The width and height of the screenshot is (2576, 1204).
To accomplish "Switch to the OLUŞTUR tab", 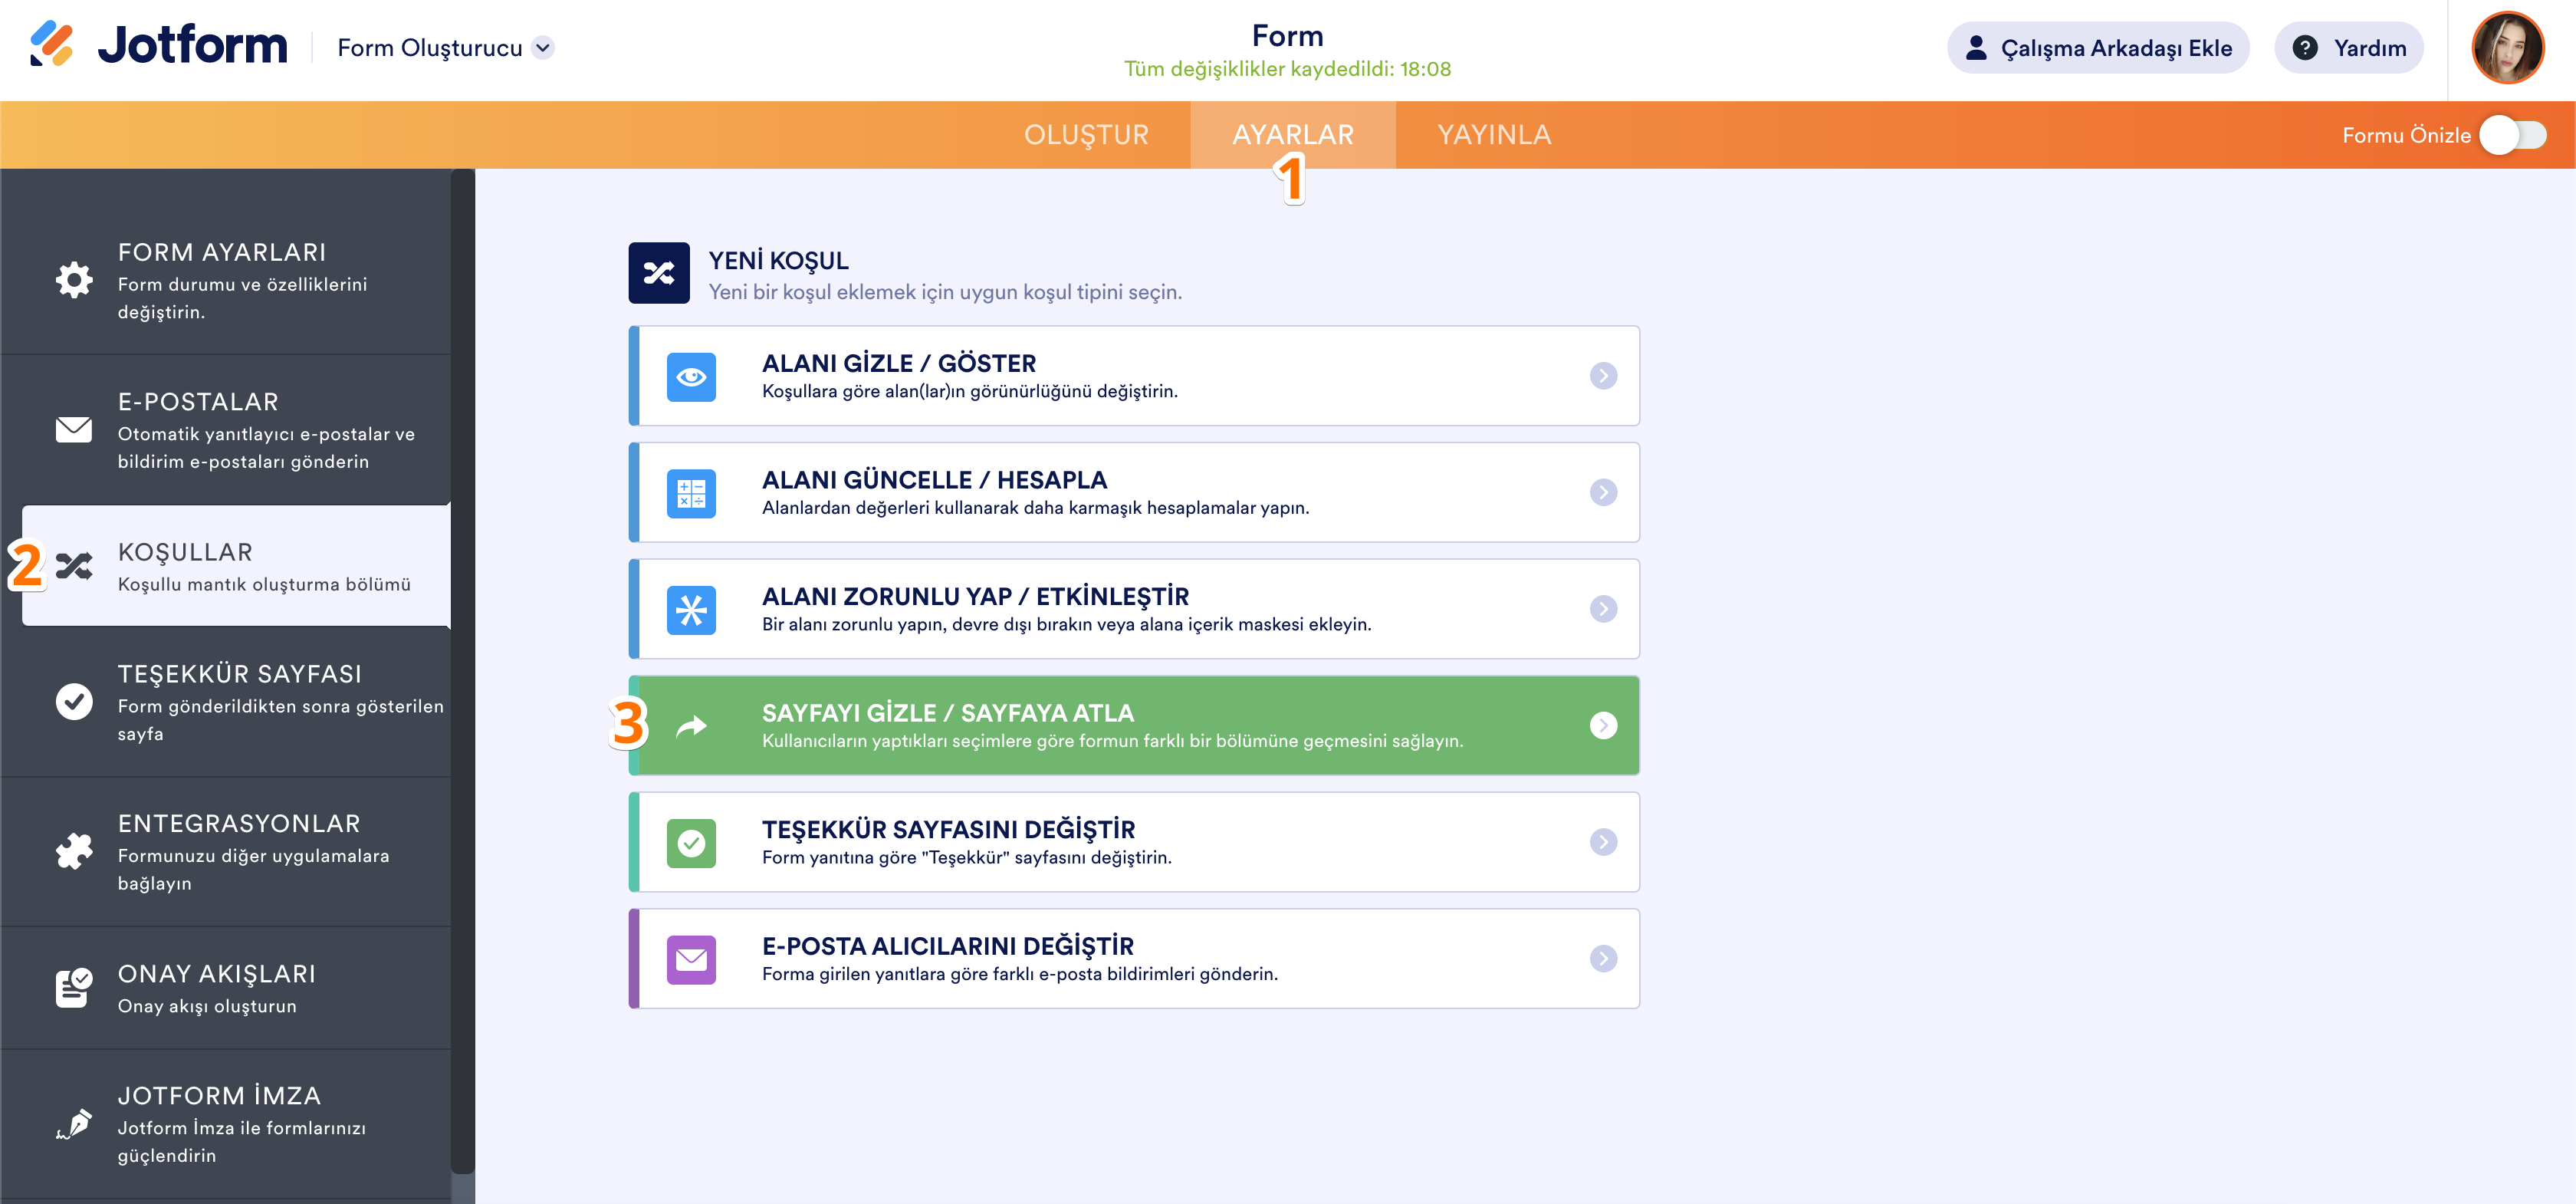I will tap(1086, 135).
